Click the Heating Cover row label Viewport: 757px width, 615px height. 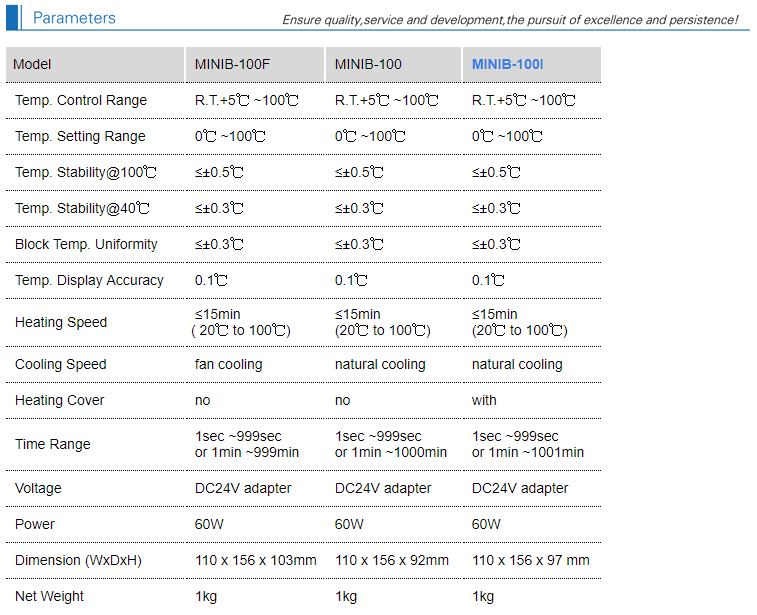click(x=59, y=400)
